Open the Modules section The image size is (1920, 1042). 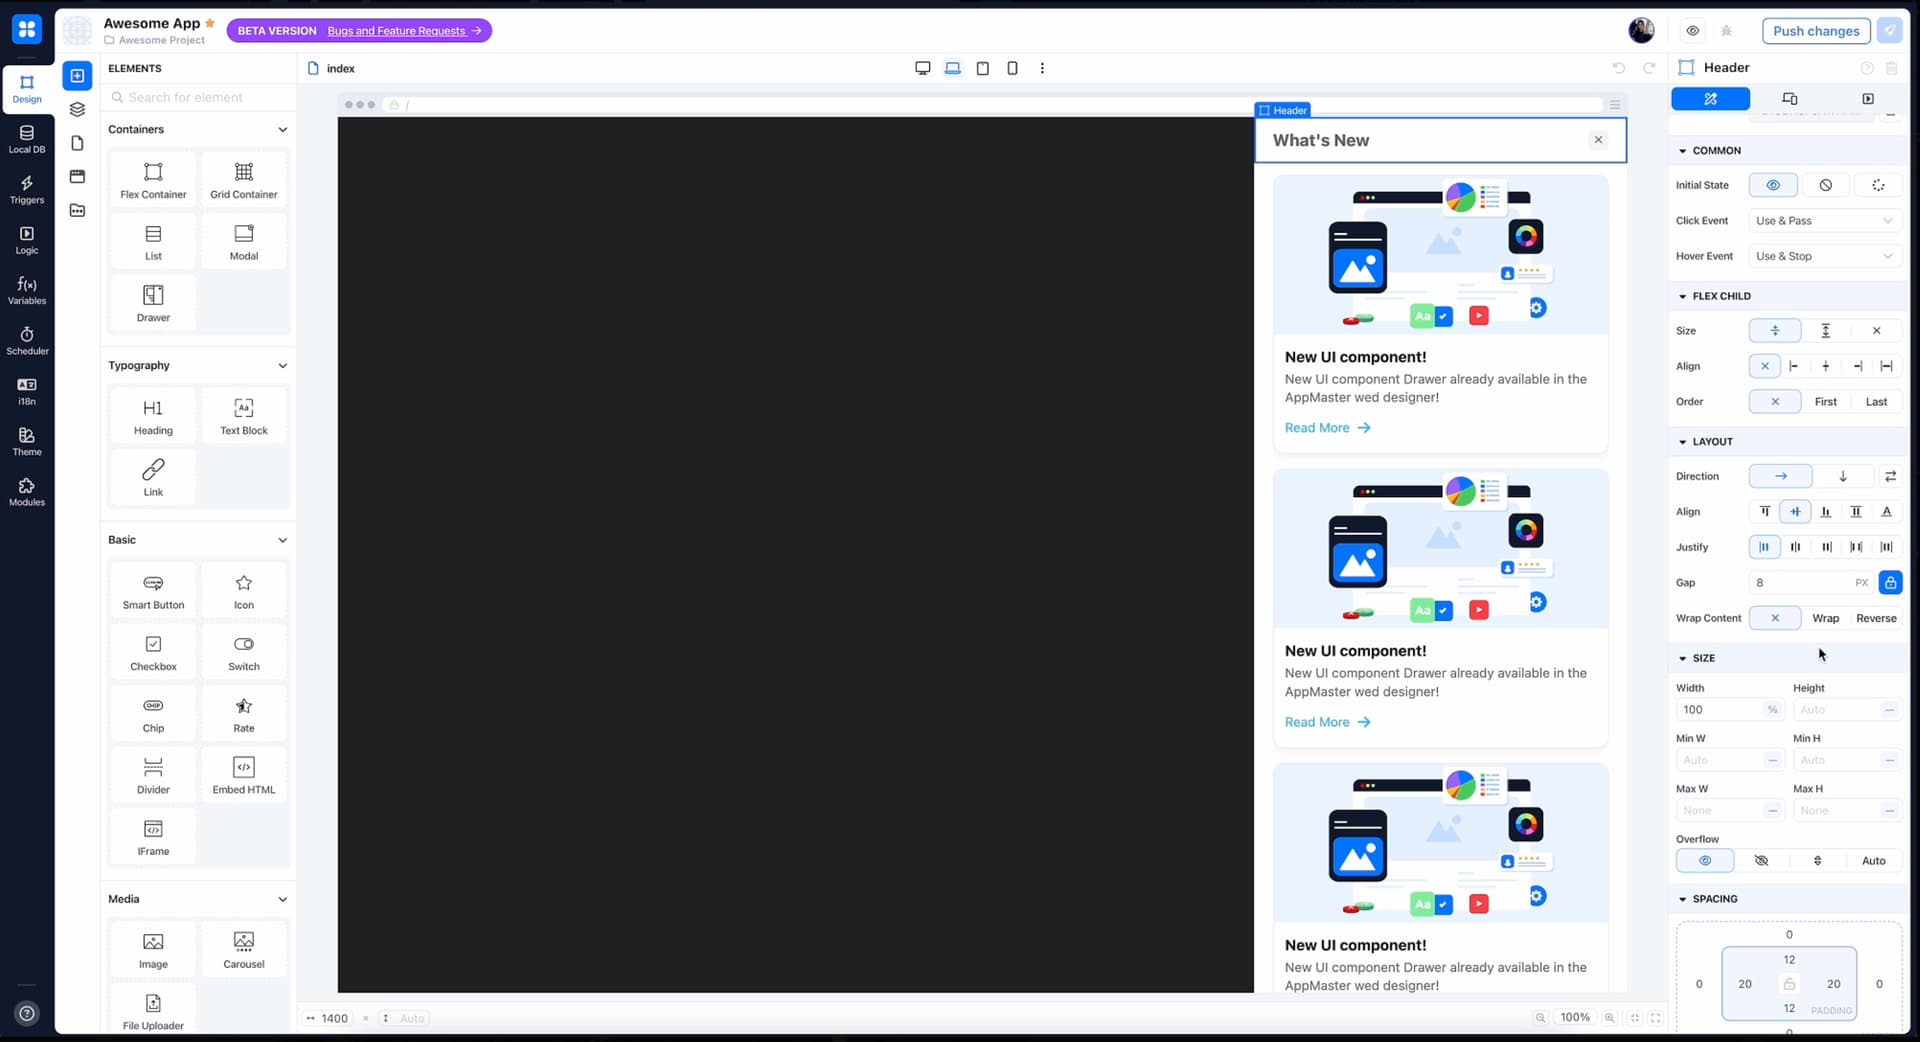tap(27, 492)
